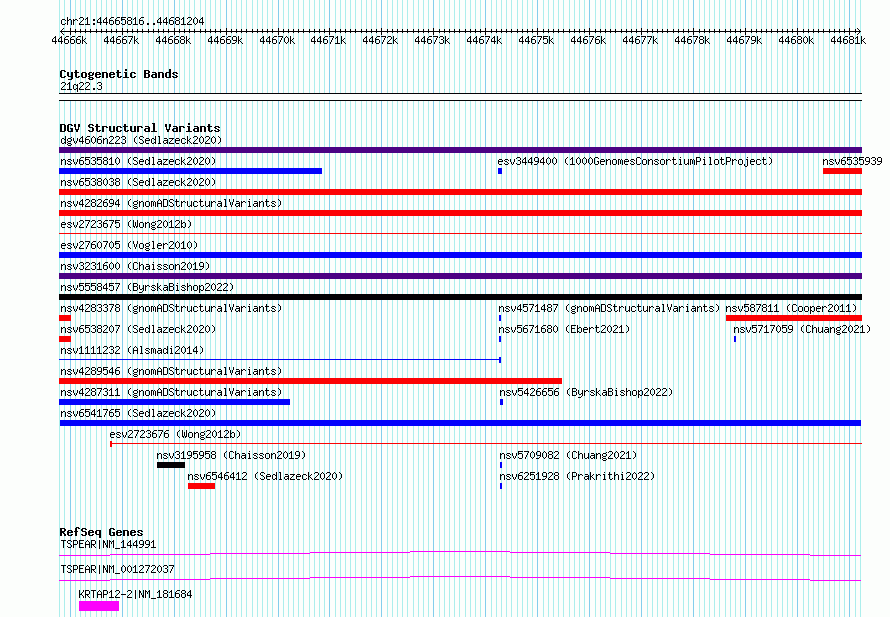Screen dimensions: 890x617
Task: Click the nsv5671680 (Ebert2021) blue marker
Action: tap(500, 339)
